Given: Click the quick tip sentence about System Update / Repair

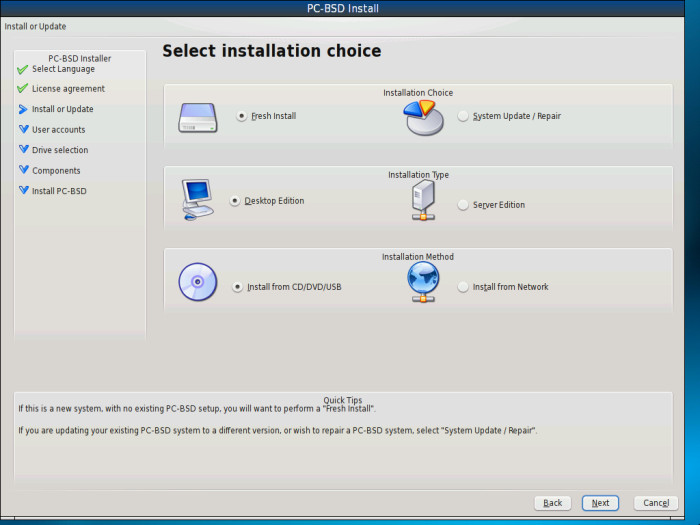Looking at the screenshot, I should [277, 430].
